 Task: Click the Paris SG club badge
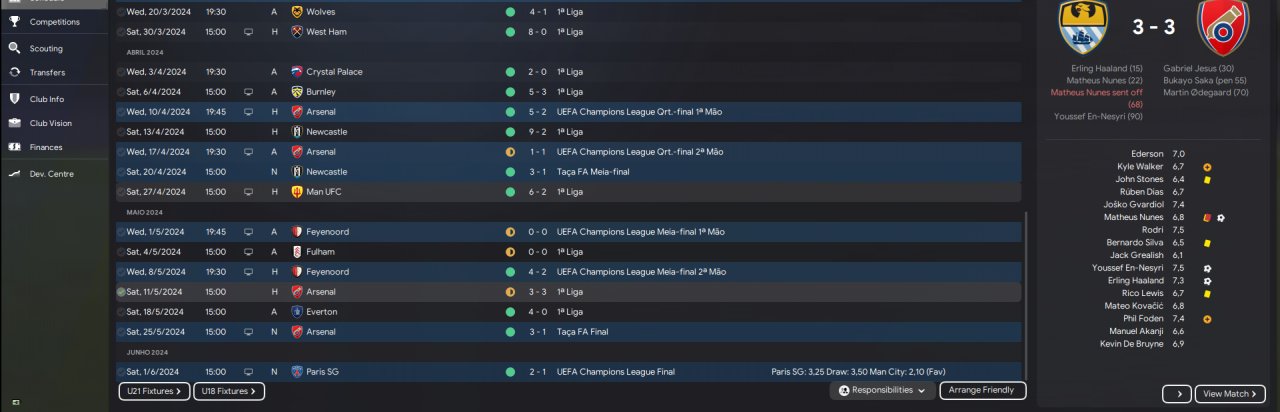click(x=297, y=372)
